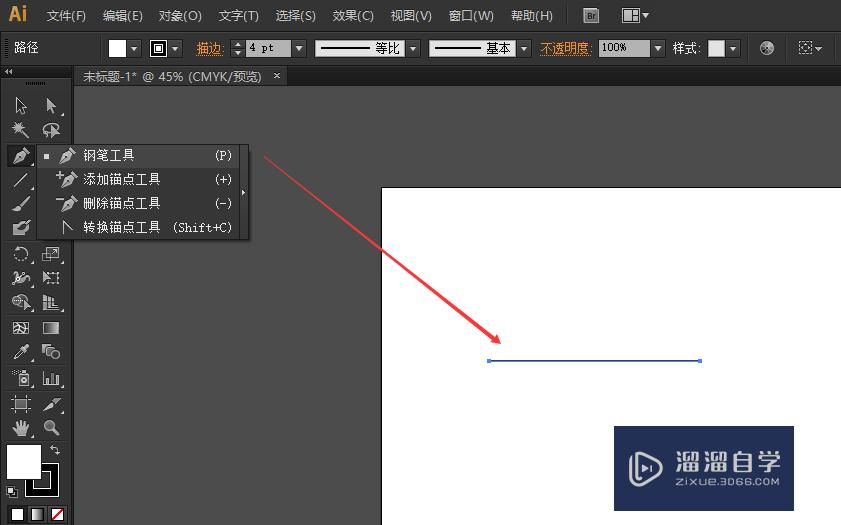Open the fill color dropdown arrow
841x525 pixels.
pyautogui.click(x=134, y=49)
